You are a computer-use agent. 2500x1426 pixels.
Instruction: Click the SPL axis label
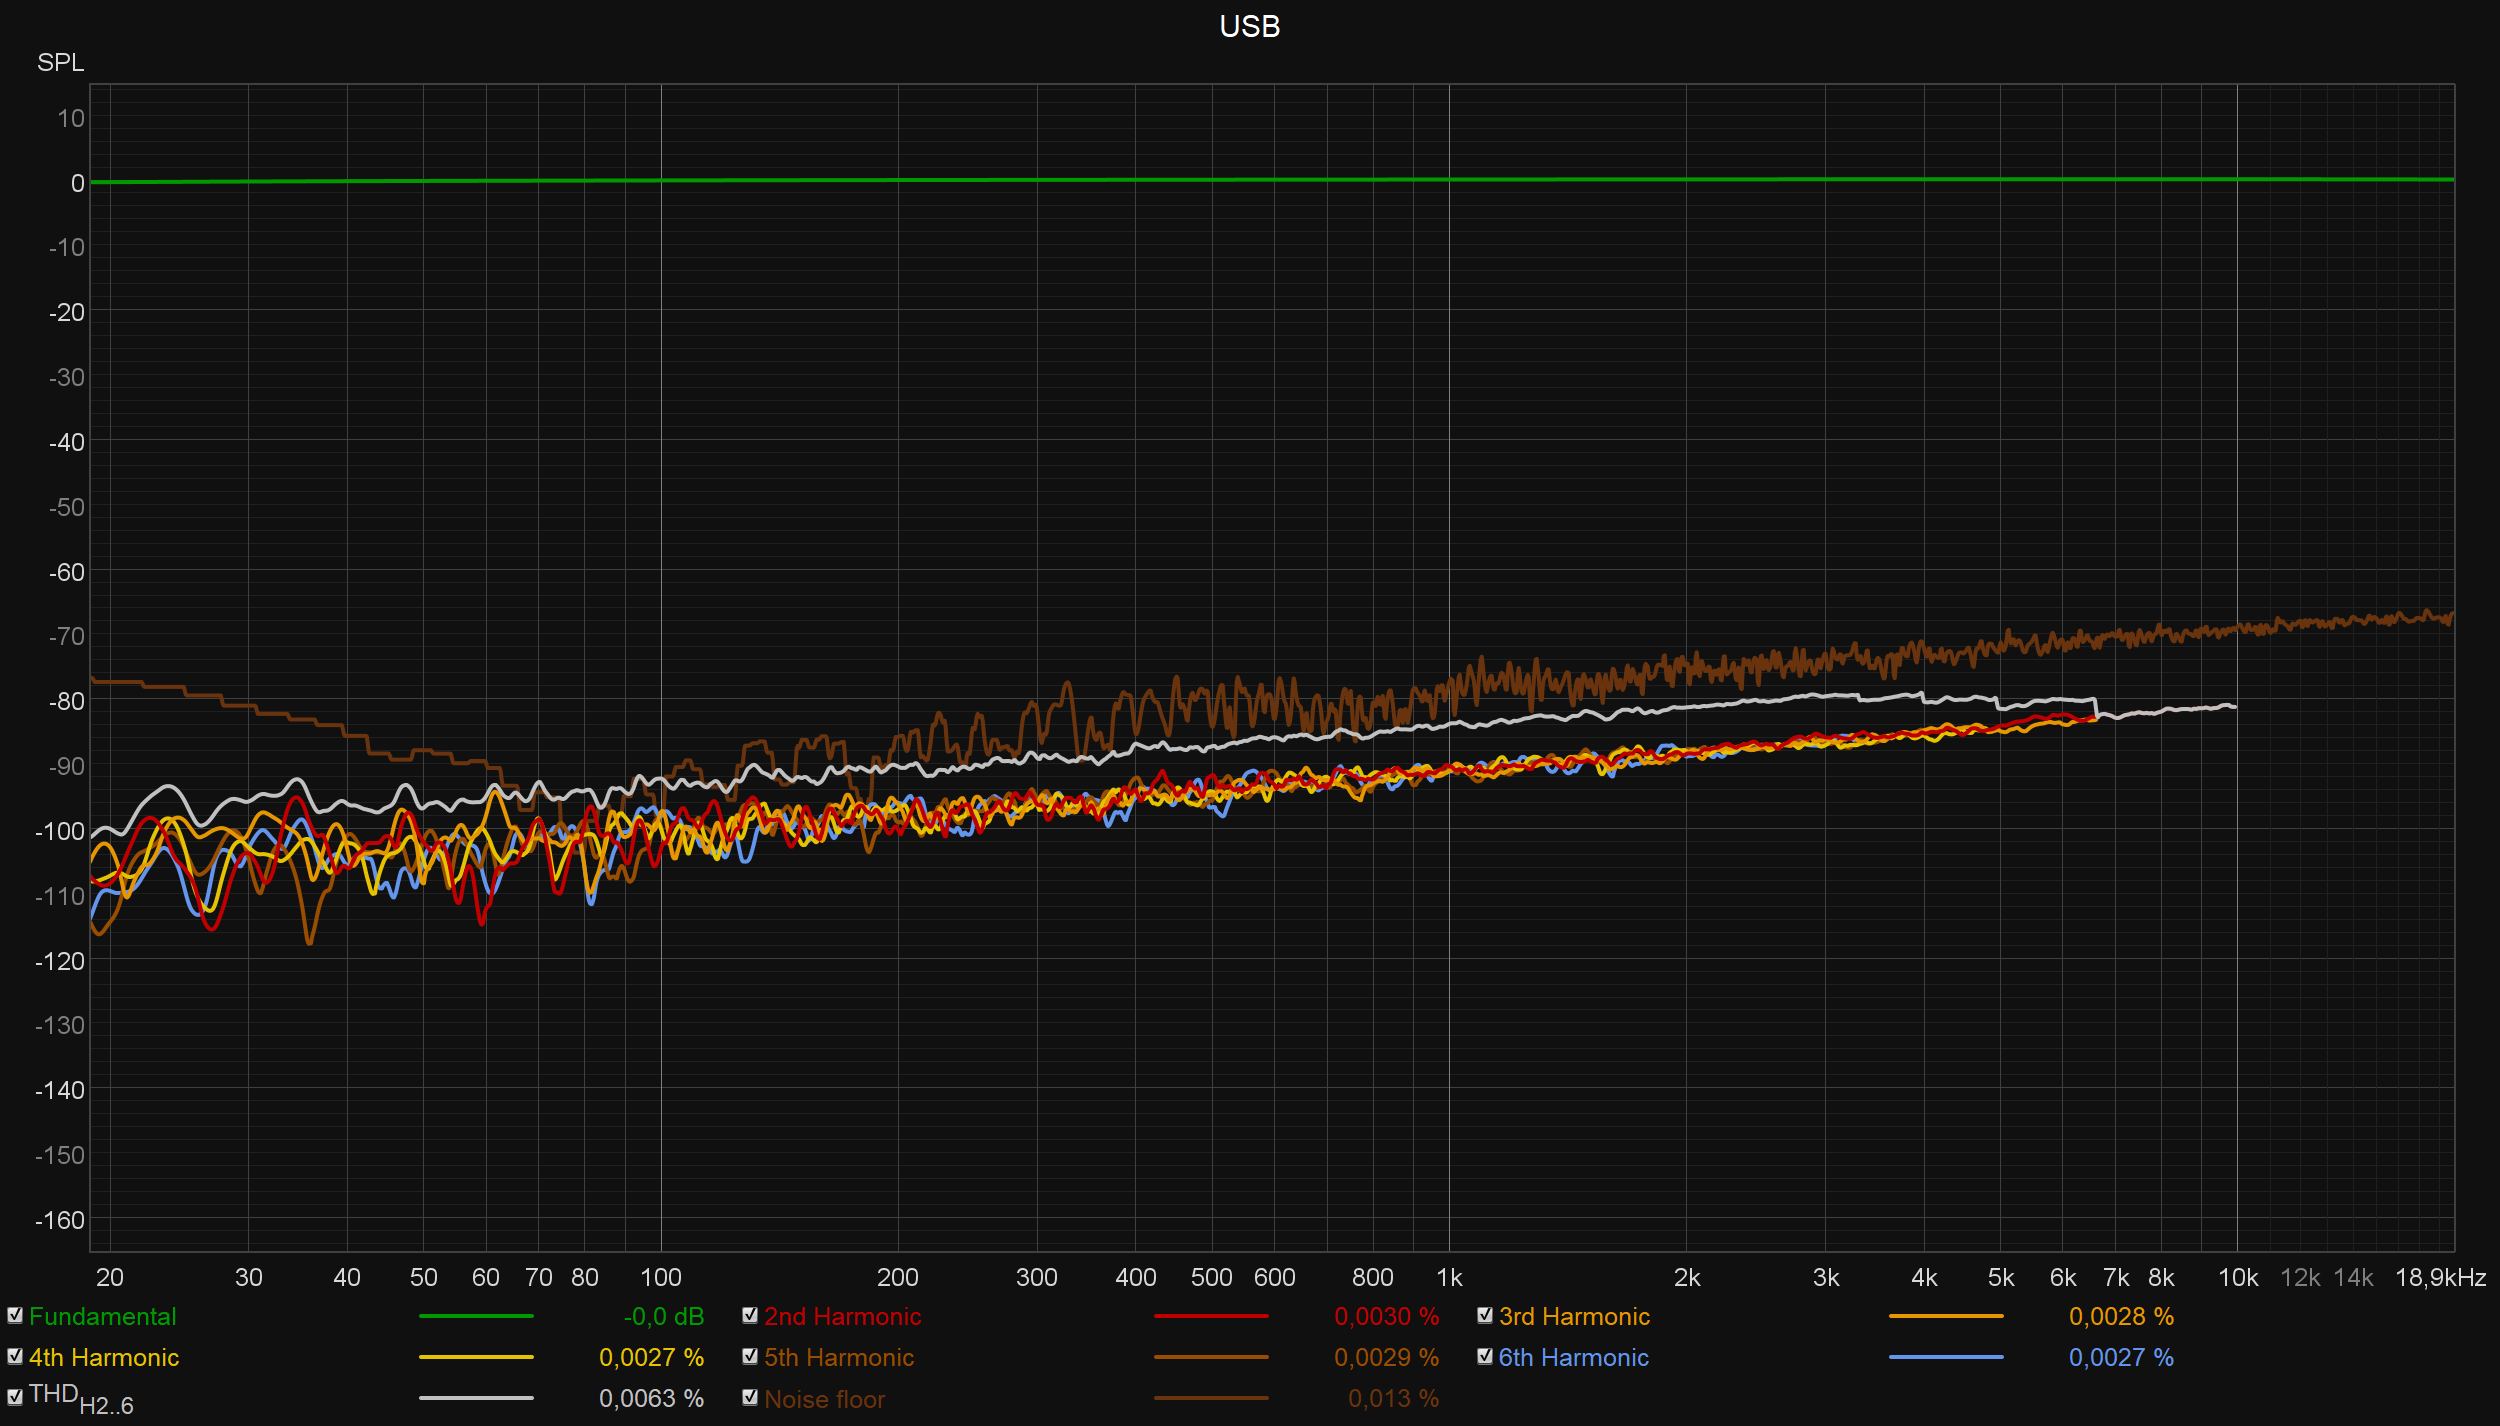tap(61, 63)
